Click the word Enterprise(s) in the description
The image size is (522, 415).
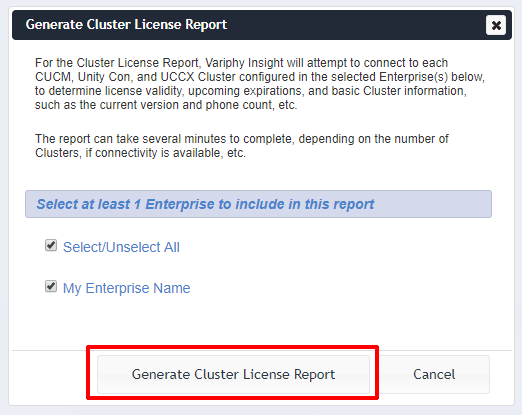coord(413,77)
